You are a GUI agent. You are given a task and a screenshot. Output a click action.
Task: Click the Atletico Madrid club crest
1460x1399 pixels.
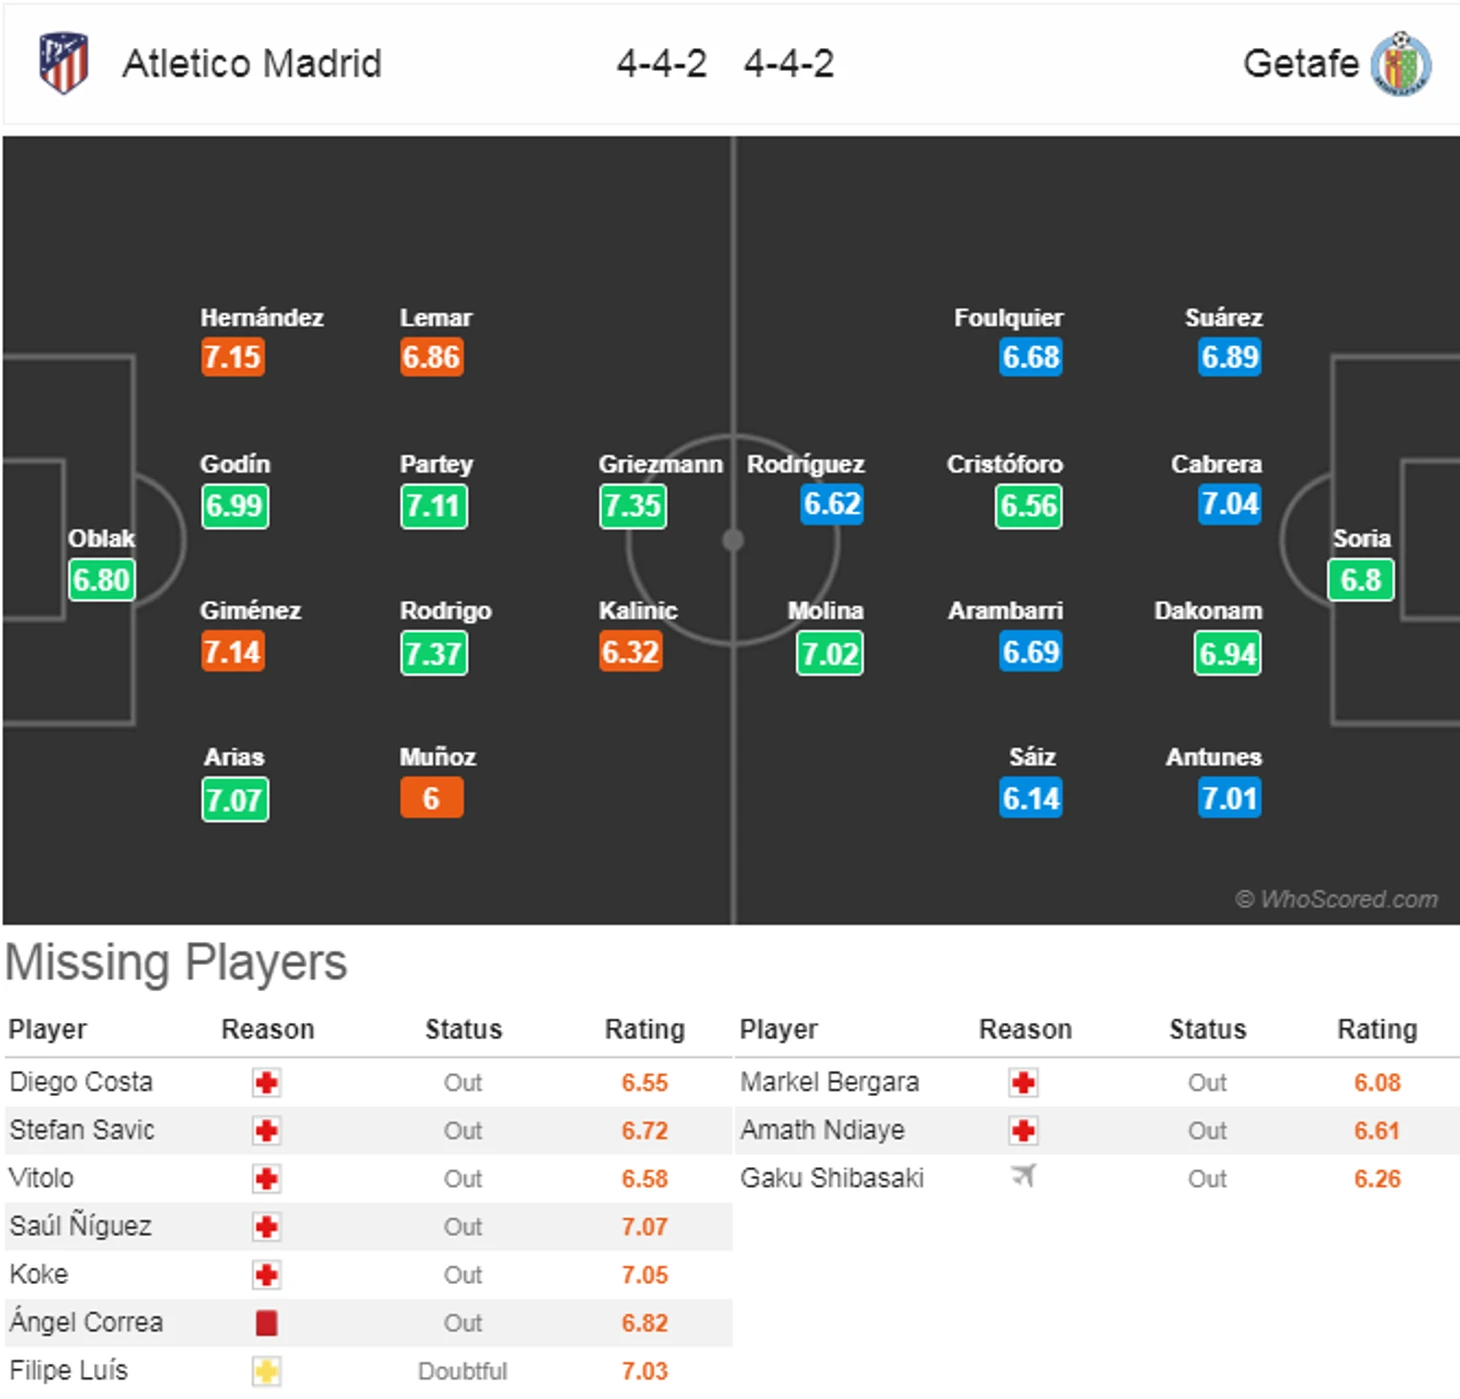click(63, 63)
